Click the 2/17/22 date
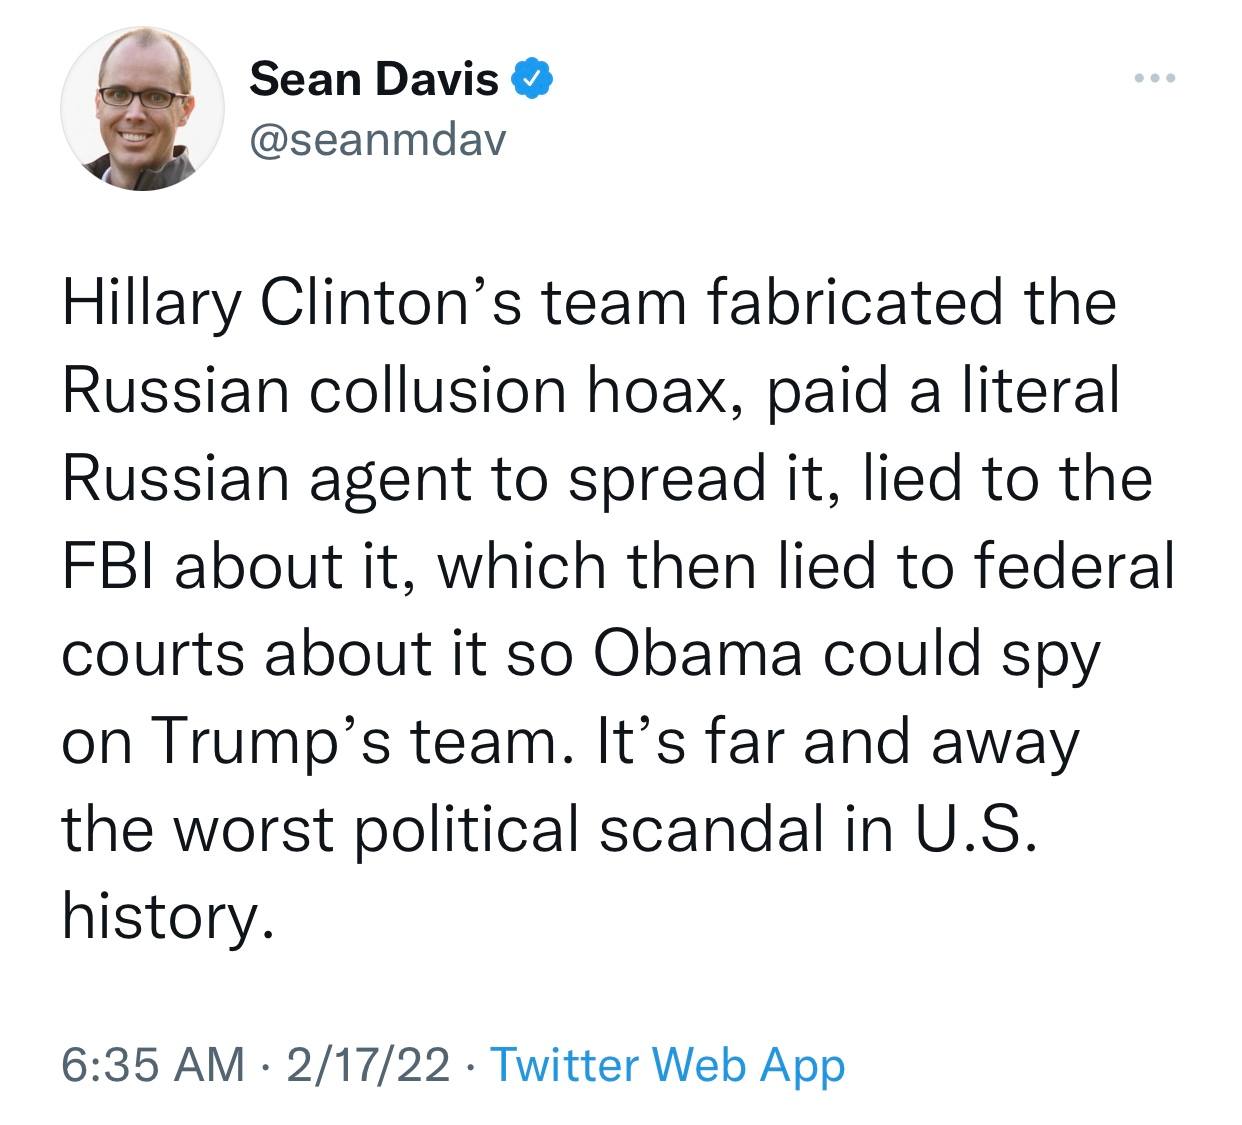The height and width of the screenshot is (1125, 1242). tap(367, 1065)
